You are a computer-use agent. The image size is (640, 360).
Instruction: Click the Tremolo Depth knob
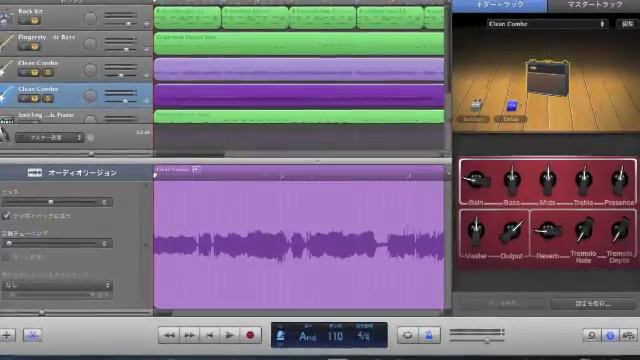coord(620,230)
